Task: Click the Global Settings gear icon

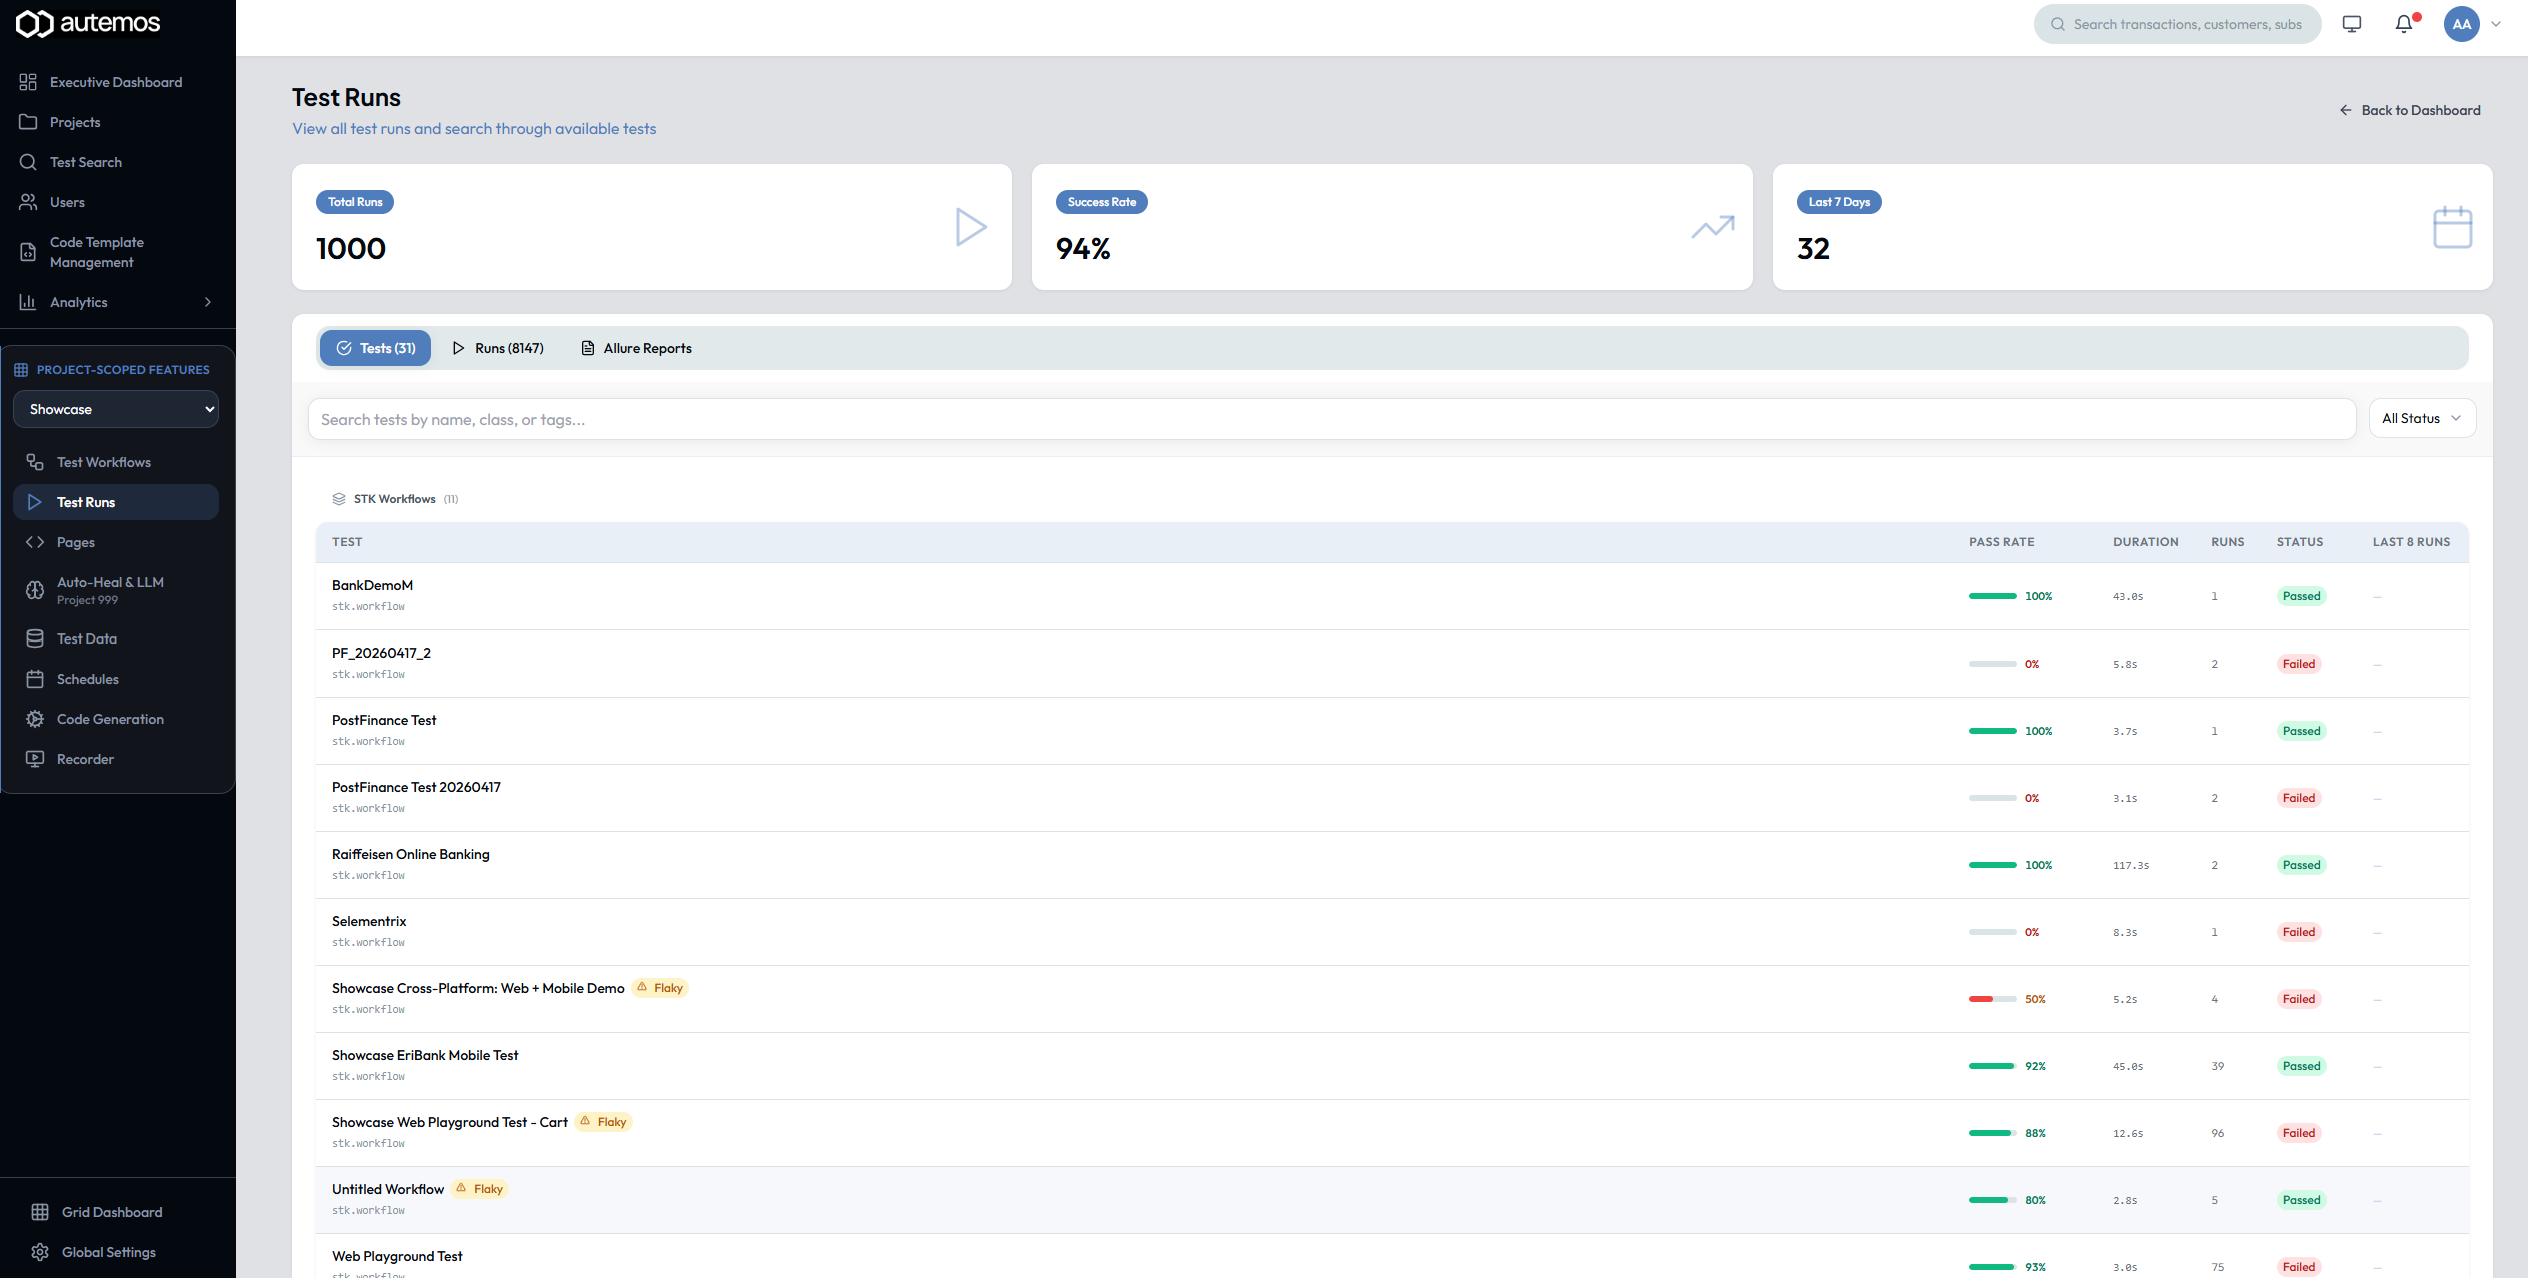Action: pyautogui.click(x=40, y=1252)
